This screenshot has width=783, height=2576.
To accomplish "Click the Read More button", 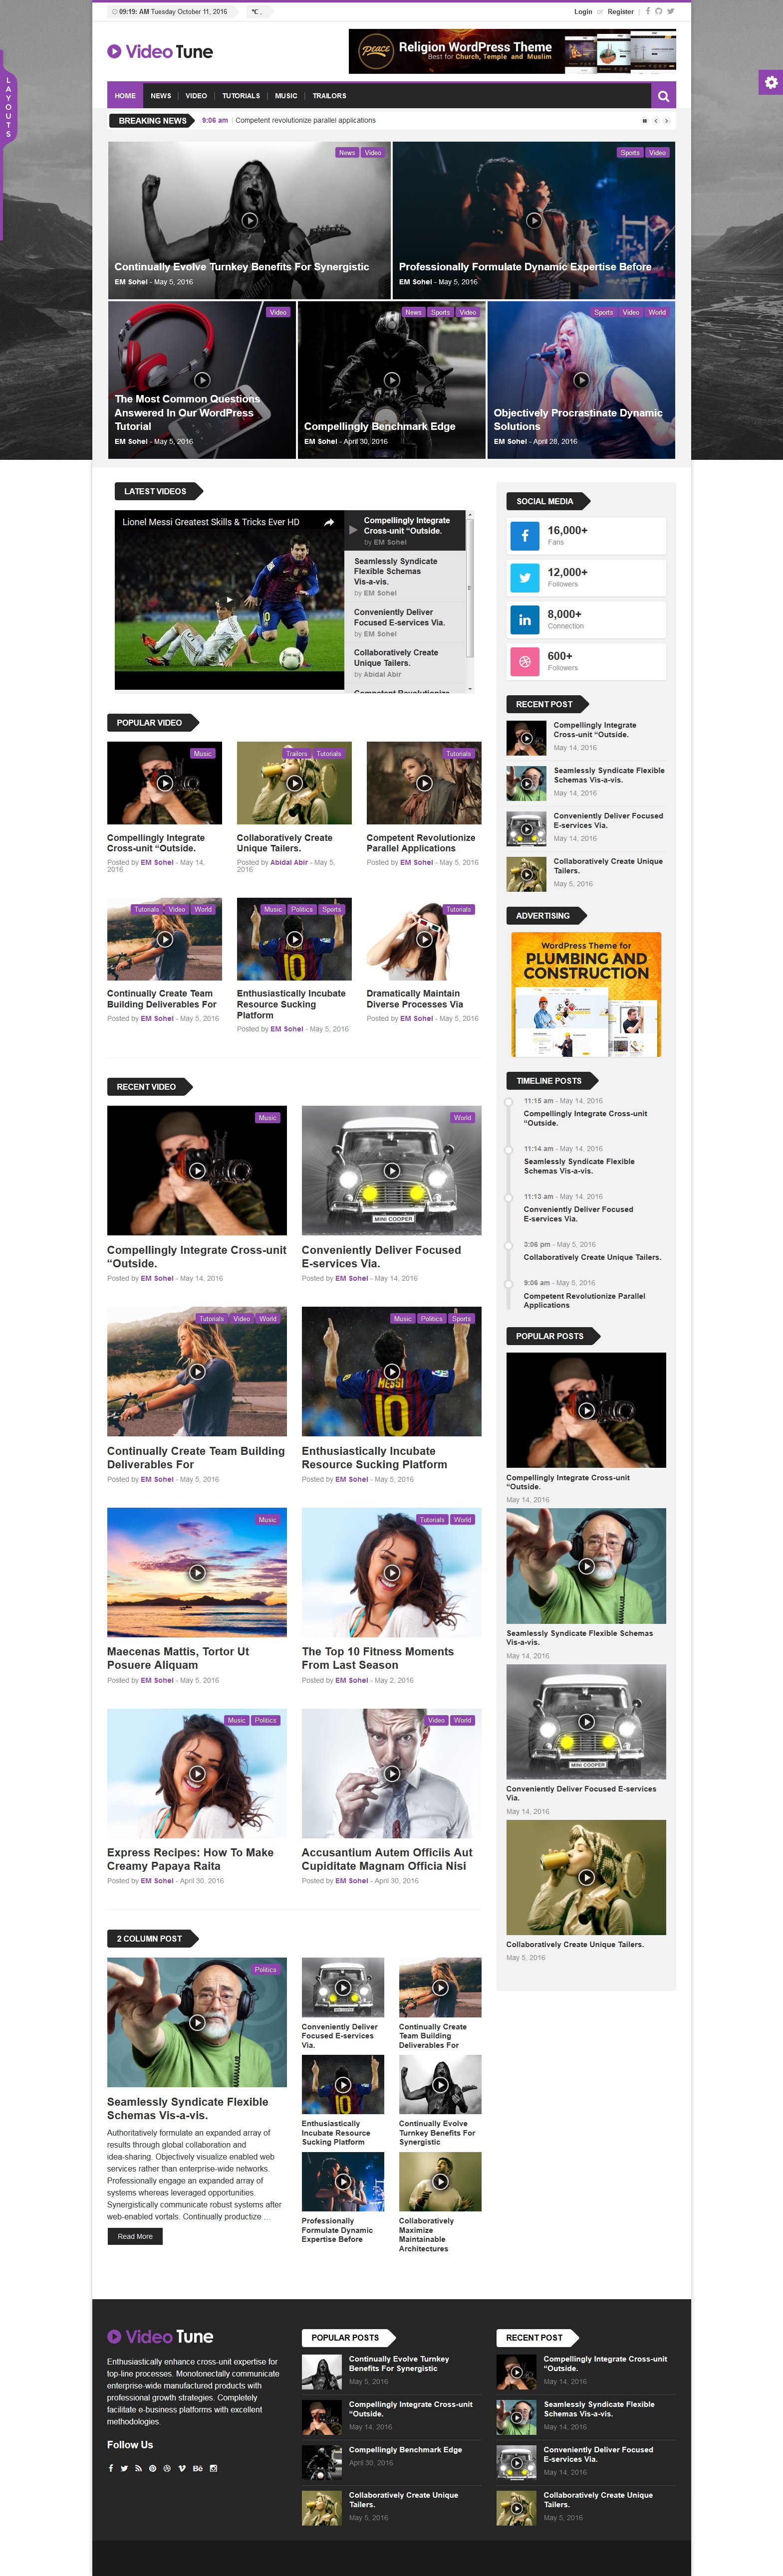I will coord(135,2237).
